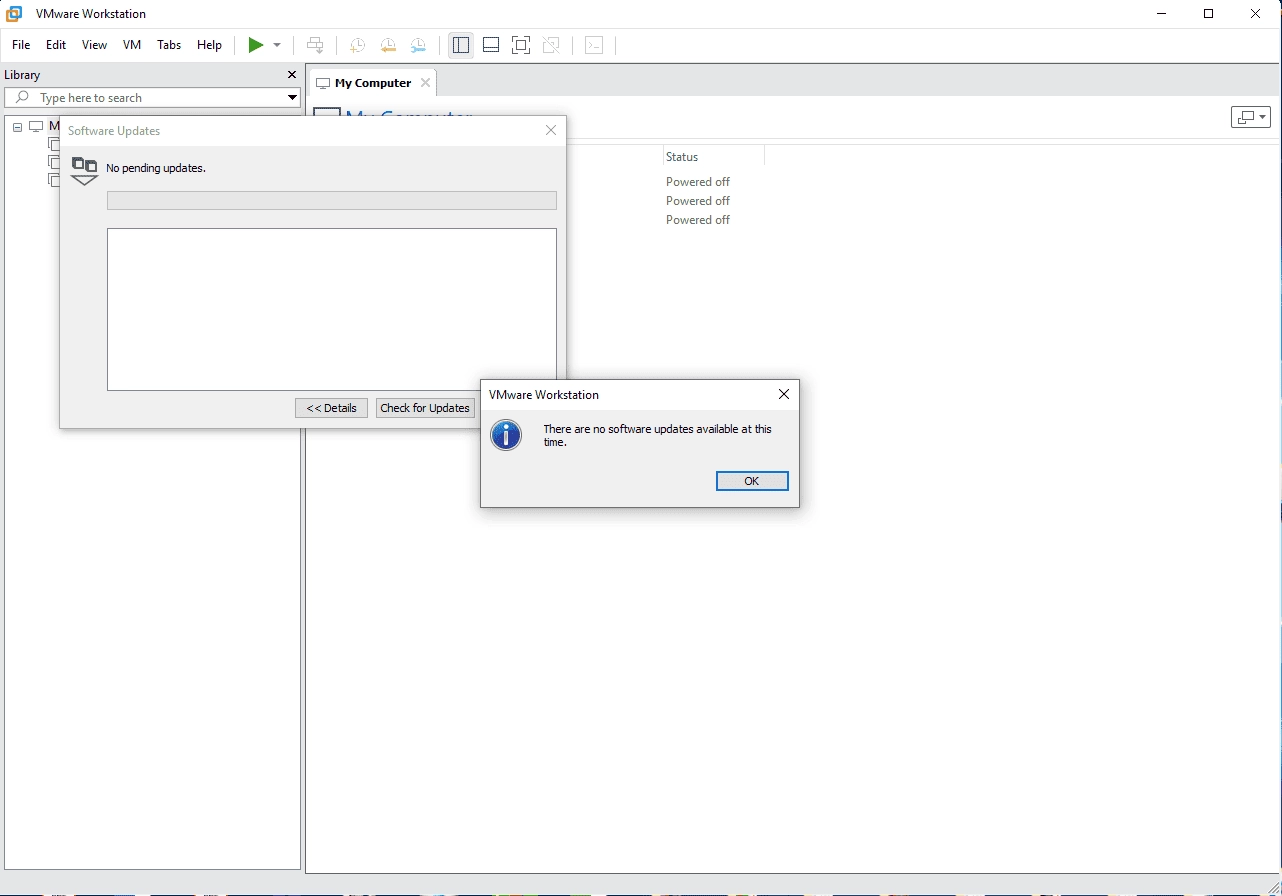1282x896 pixels.
Task: Click OK in the VMware Workstation message
Action: (x=752, y=481)
